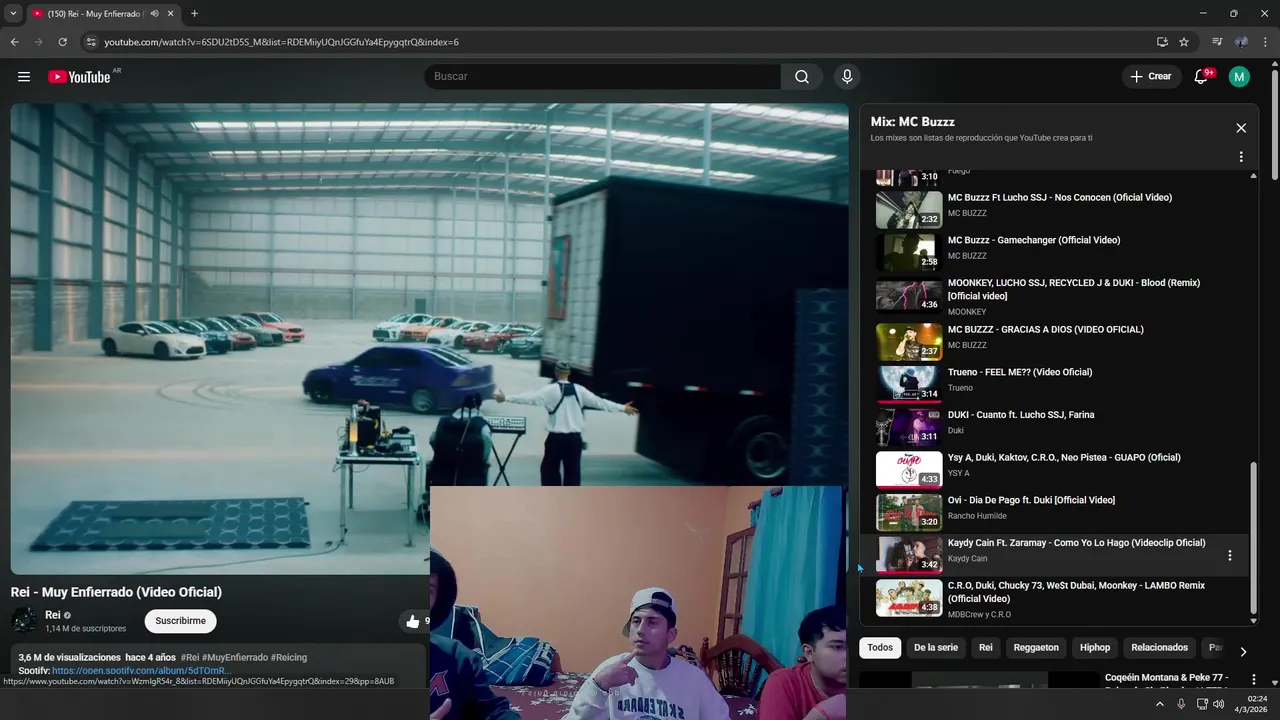The height and width of the screenshot is (720, 1280).
Task: Click the mix playlist scrollbar
Action: tap(1254, 540)
